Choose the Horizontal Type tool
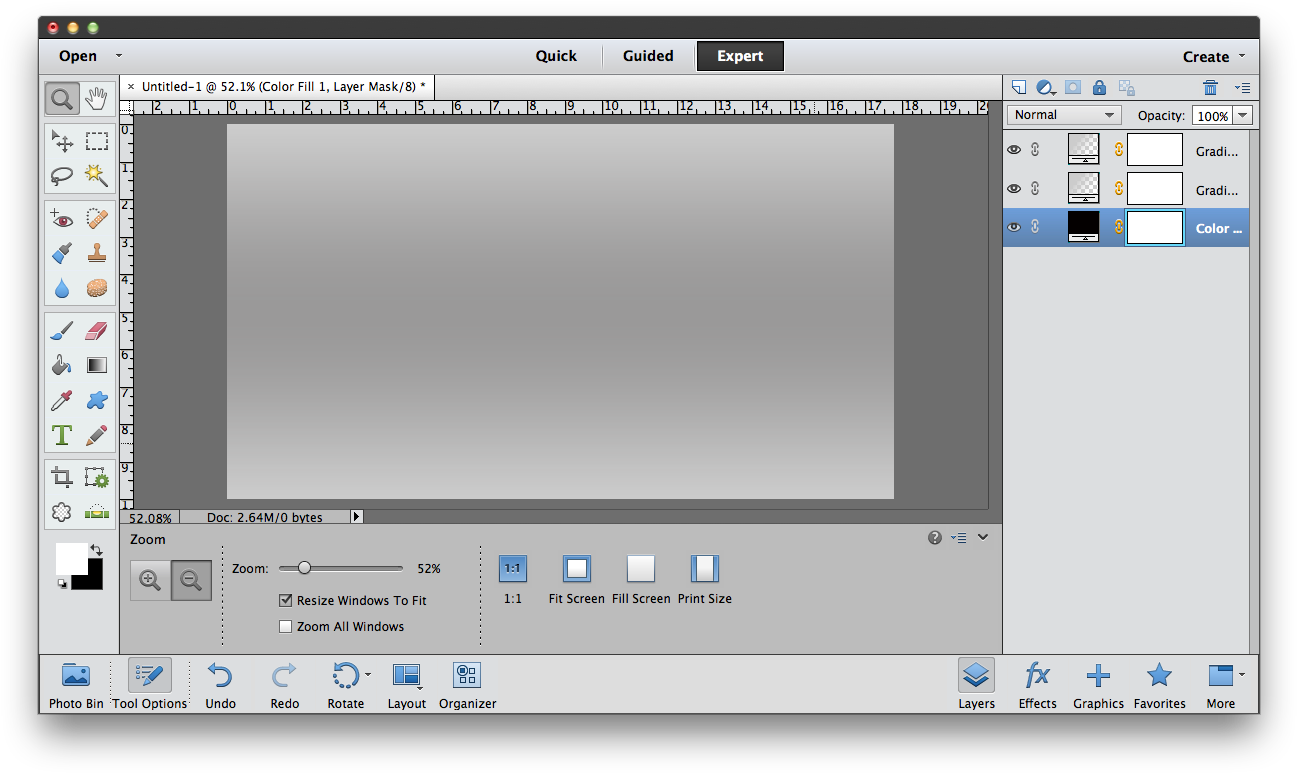The width and height of the screenshot is (1297, 773). click(61, 435)
